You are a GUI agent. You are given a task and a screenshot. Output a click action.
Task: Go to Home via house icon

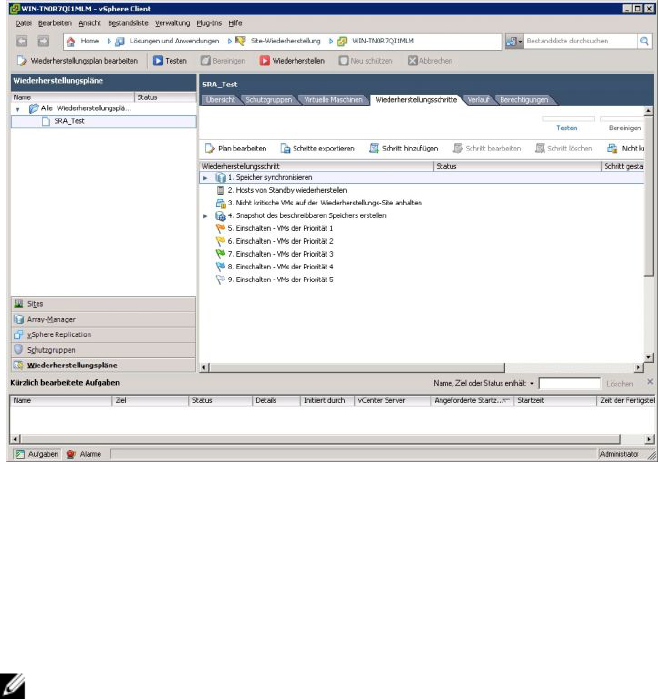(x=71, y=41)
